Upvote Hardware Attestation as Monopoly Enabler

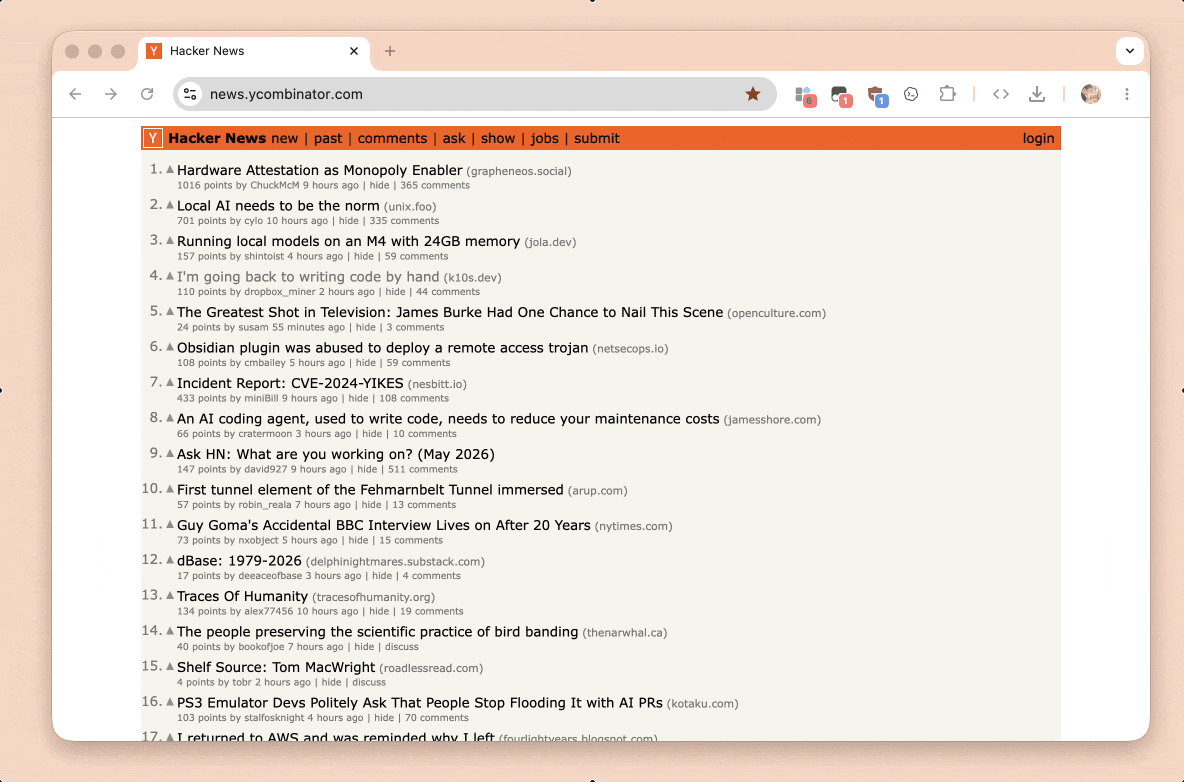(170, 170)
